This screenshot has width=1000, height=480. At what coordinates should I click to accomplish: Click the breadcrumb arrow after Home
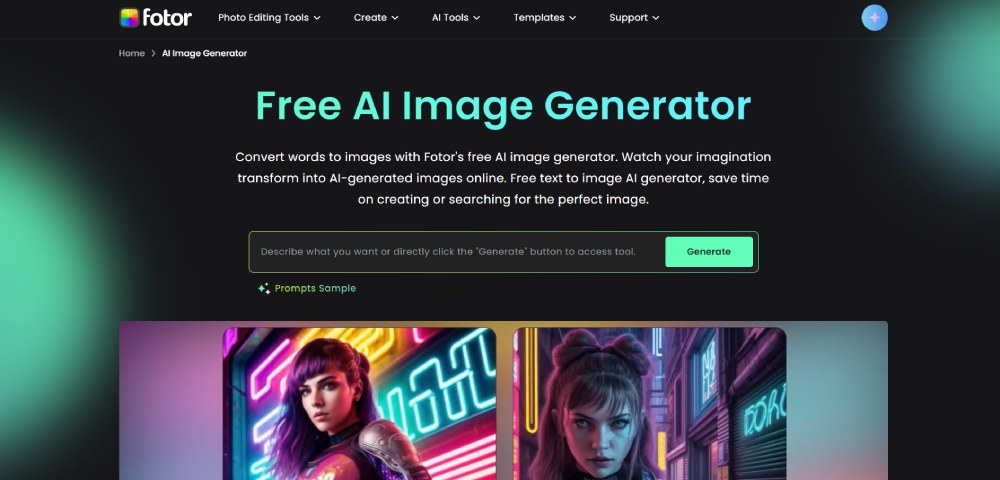pyautogui.click(x=153, y=54)
